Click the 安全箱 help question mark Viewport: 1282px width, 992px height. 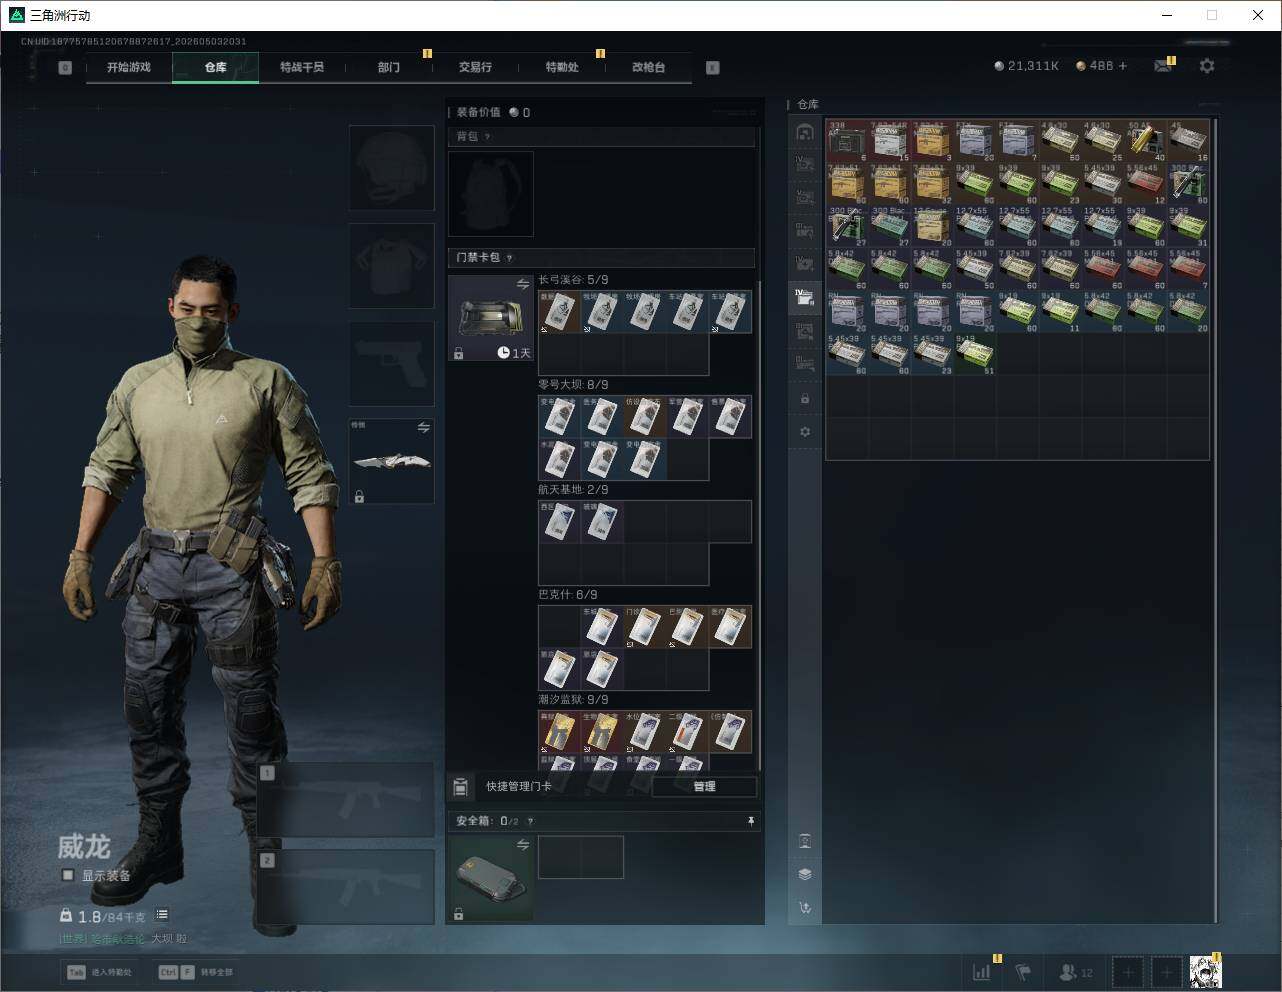point(530,821)
